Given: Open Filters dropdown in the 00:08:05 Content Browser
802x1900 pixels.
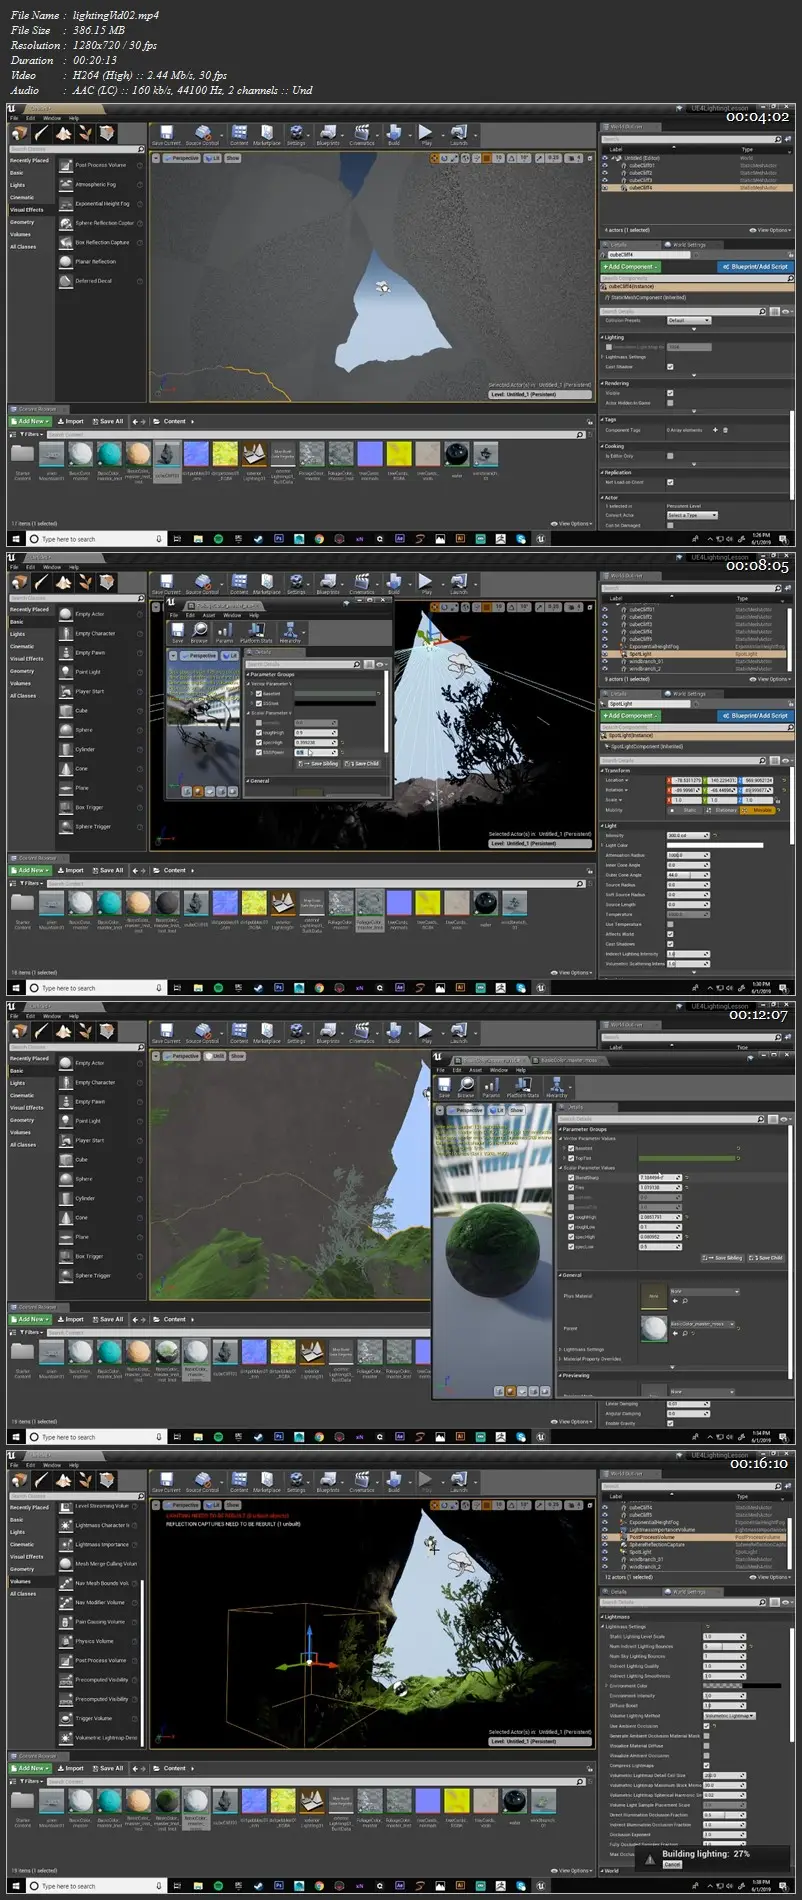Looking at the screenshot, I should [x=30, y=884].
